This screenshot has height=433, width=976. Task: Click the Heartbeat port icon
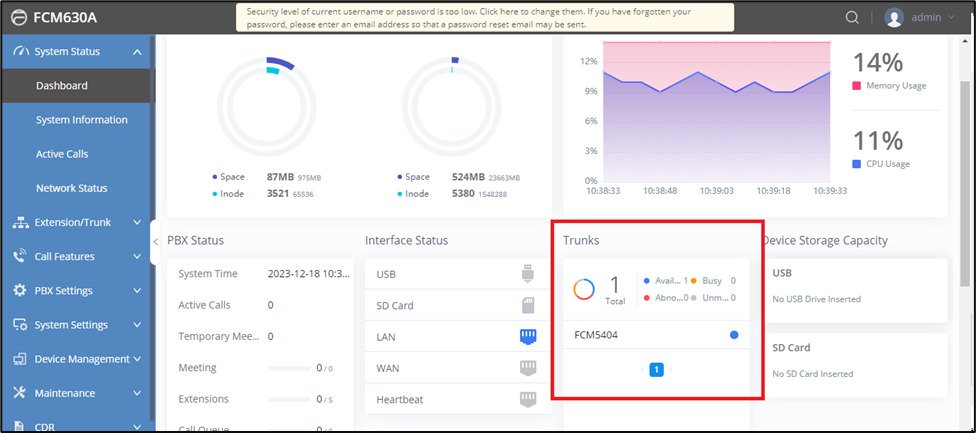tap(528, 399)
